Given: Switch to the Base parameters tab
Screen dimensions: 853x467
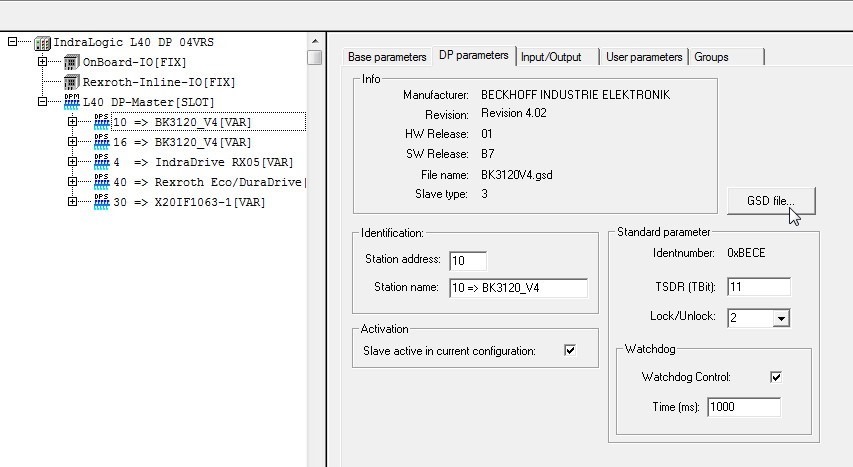Looking at the screenshot, I should pos(387,57).
